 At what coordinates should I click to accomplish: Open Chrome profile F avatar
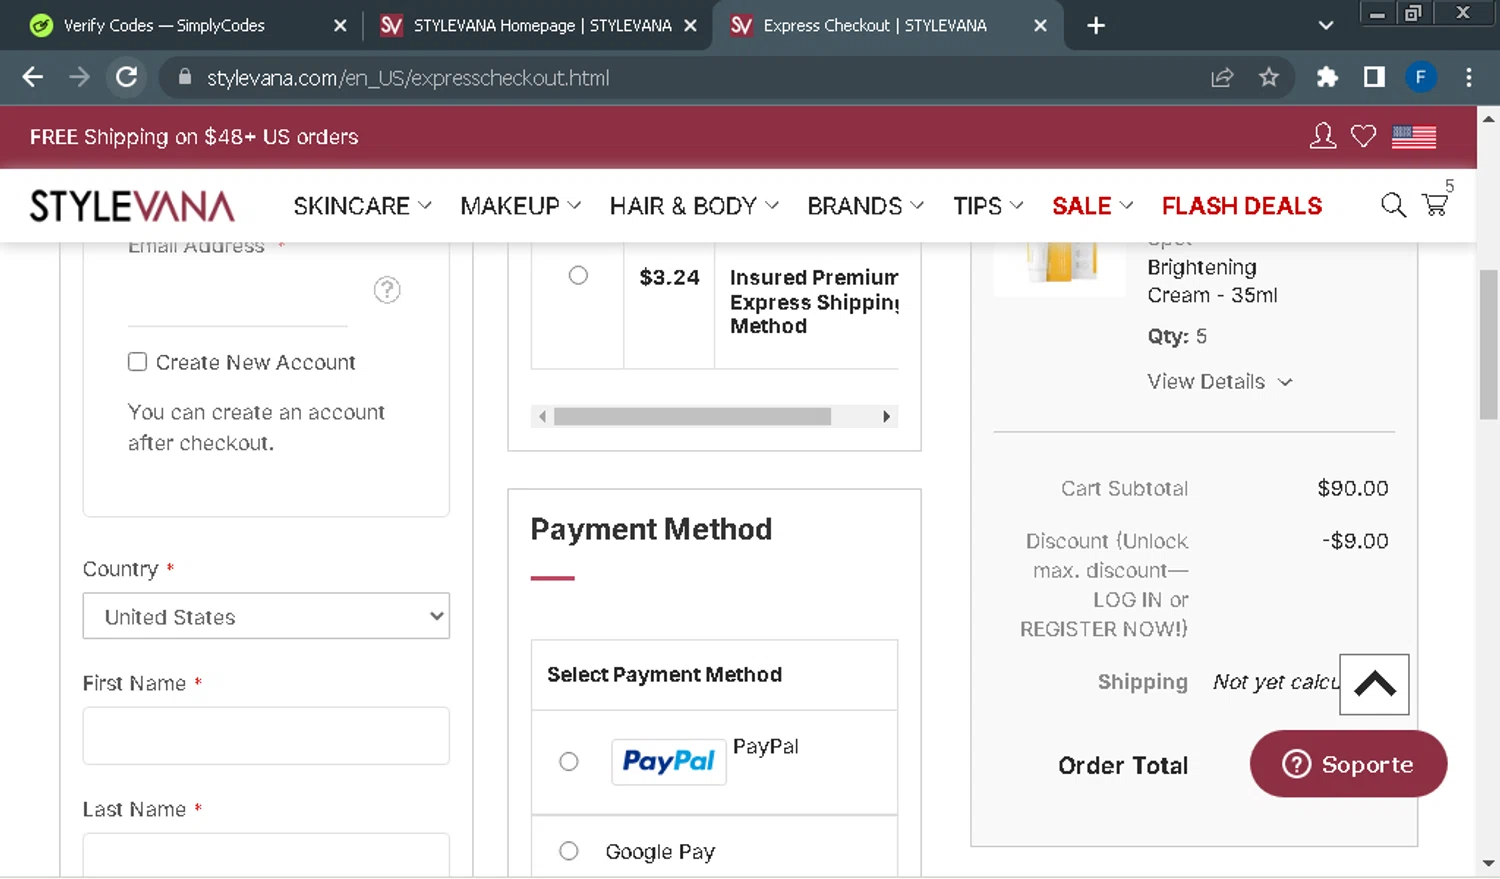click(x=1421, y=77)
